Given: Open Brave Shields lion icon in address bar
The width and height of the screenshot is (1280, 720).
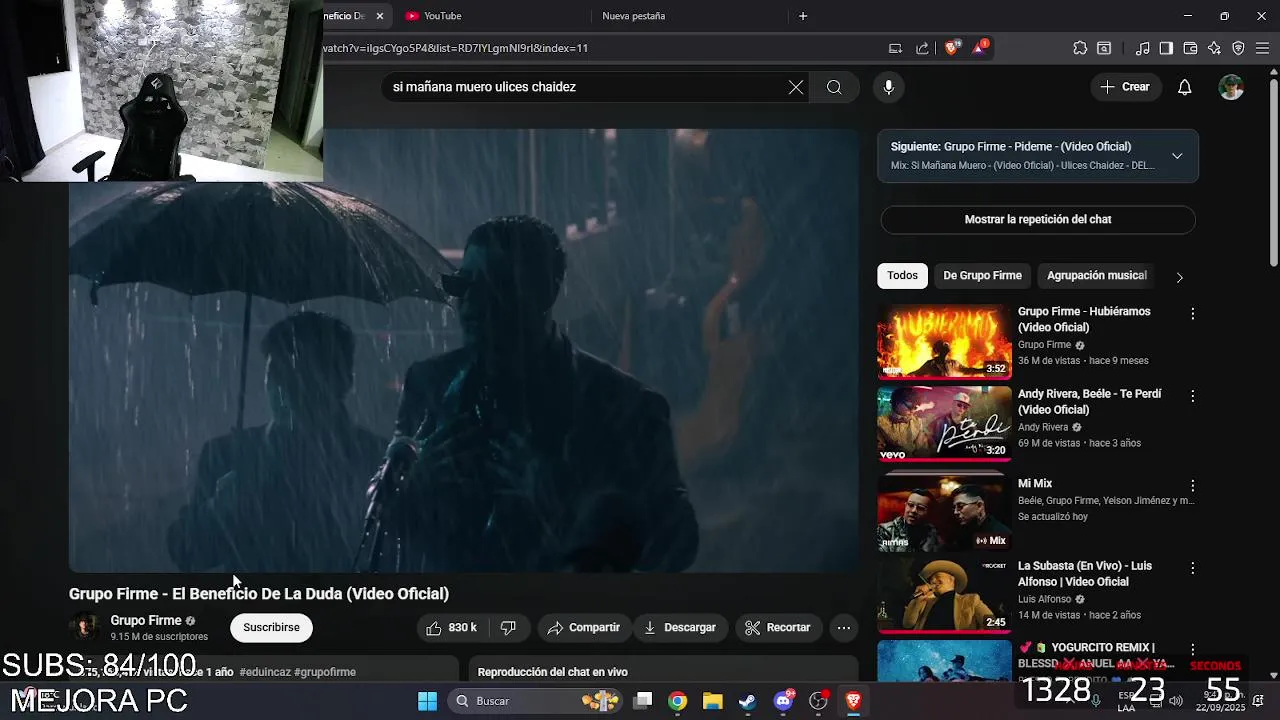Looking at the screenshot, I should [953, 47].
